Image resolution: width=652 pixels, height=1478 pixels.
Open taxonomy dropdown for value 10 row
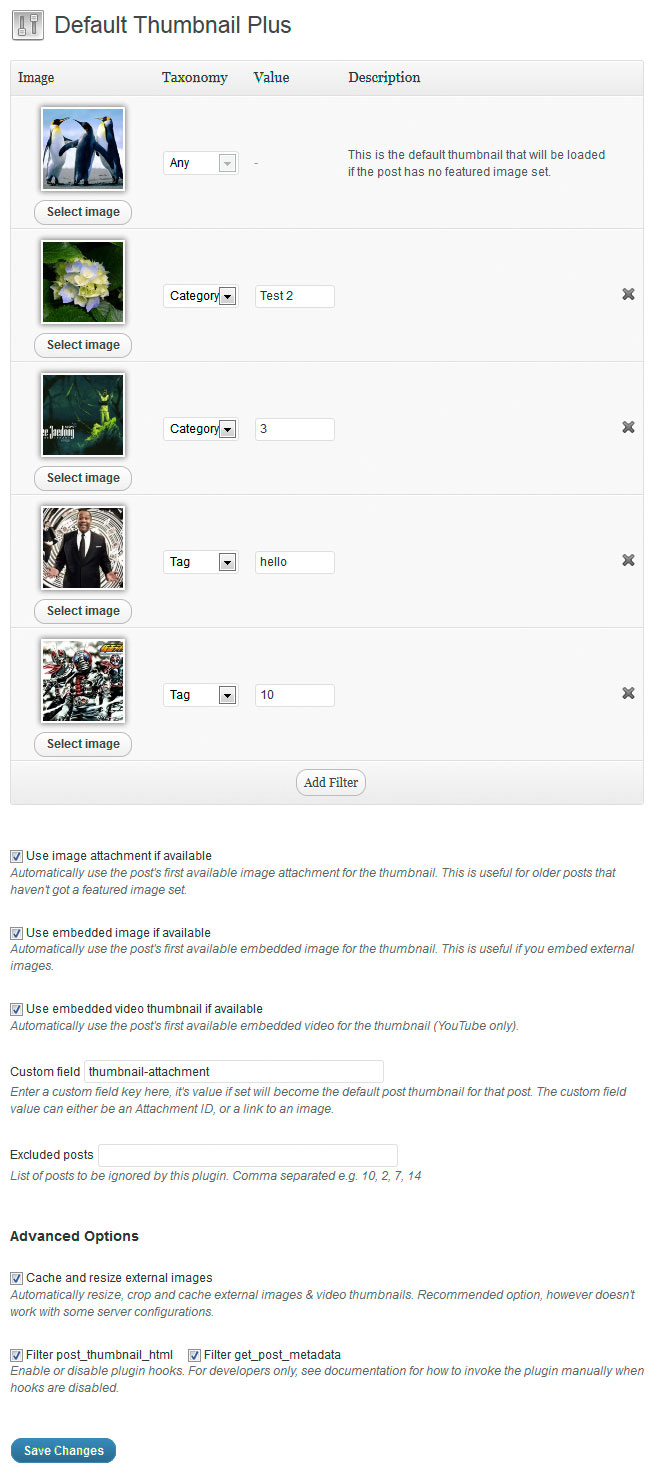click(200, 695)
